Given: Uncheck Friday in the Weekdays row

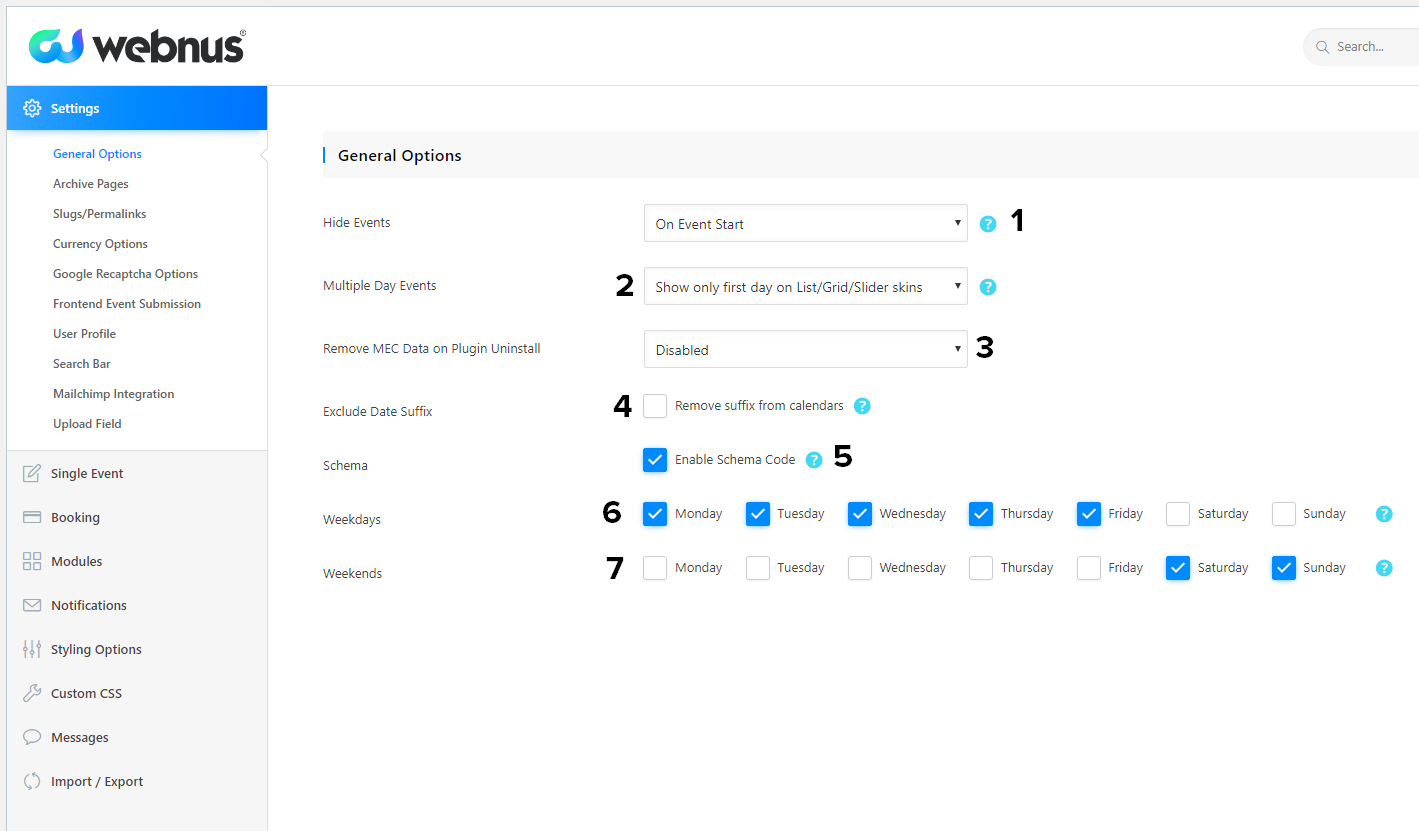Looking at the screenshot, I should 1089,514.
